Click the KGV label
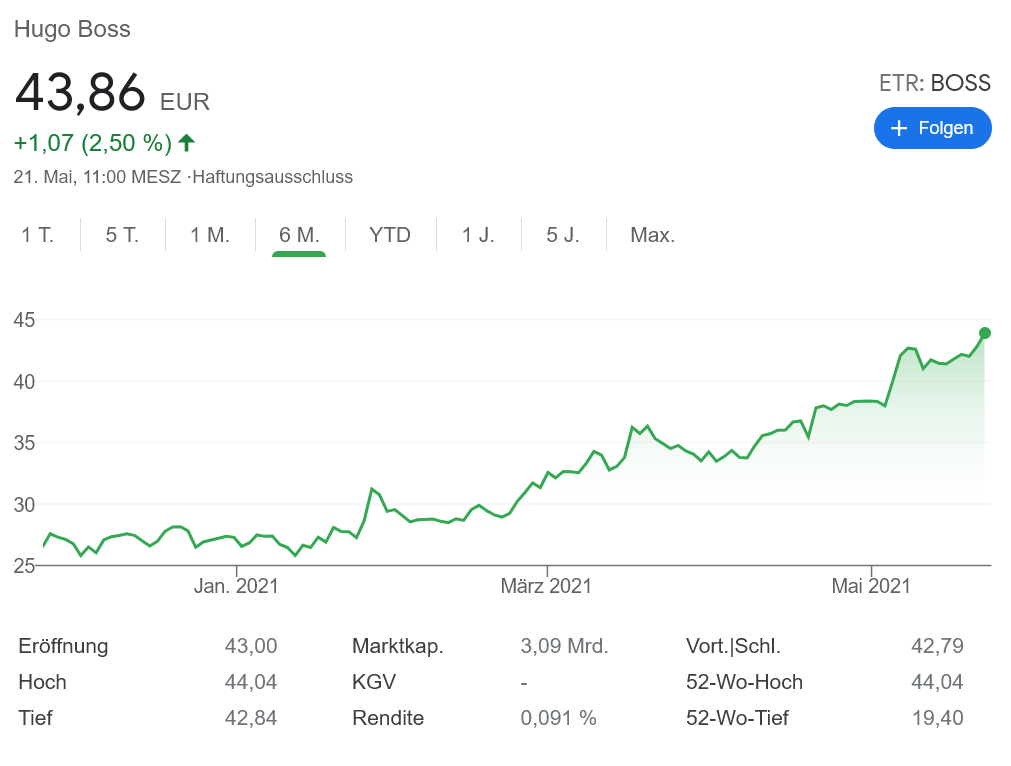 click(x=374, y=682)
